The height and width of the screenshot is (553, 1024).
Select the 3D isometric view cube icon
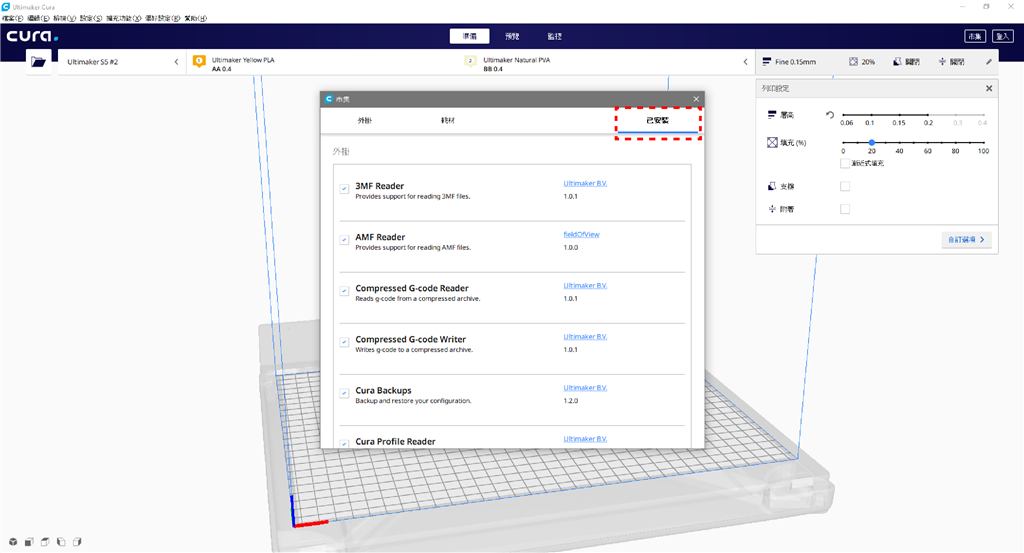click(13, 541)
